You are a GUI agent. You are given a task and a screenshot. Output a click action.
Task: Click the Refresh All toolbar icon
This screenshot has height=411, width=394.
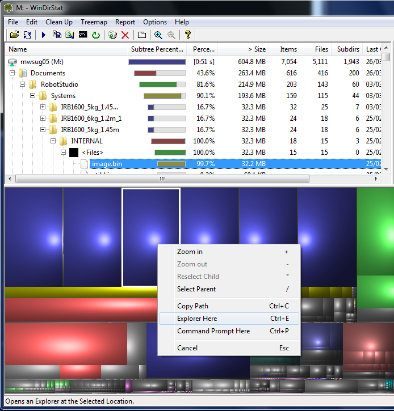(x=28, y=35)
